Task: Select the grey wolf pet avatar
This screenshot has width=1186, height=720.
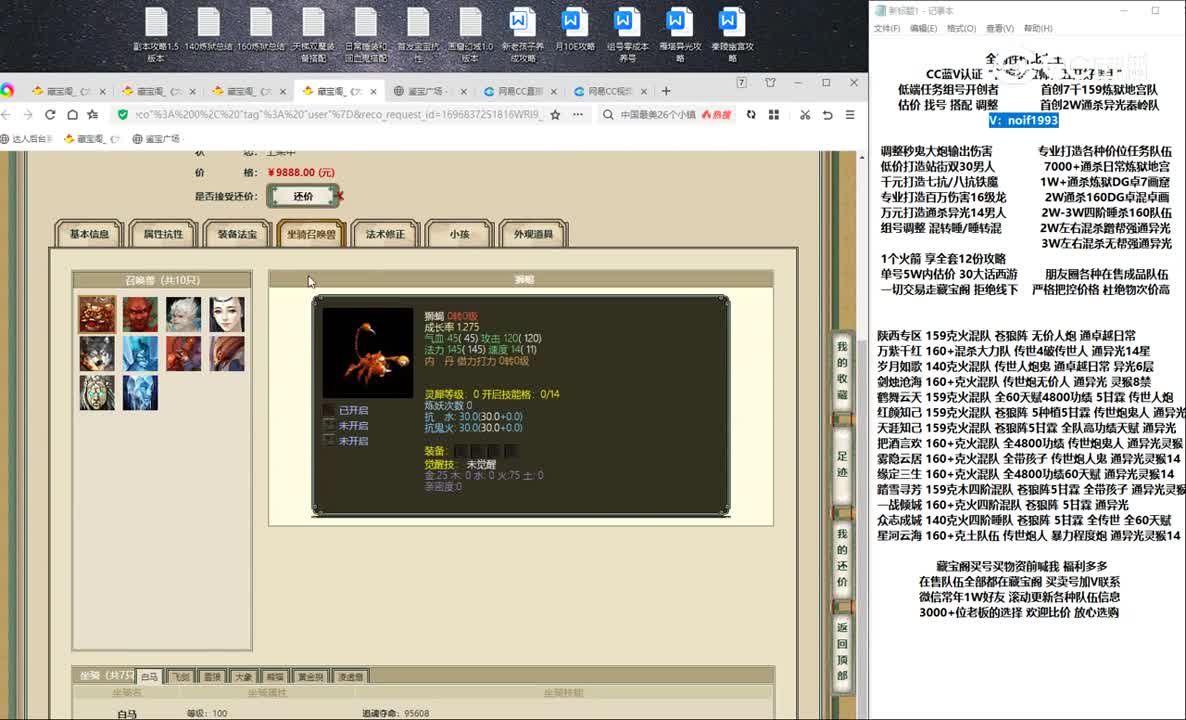Action: [x=98, y=353]
